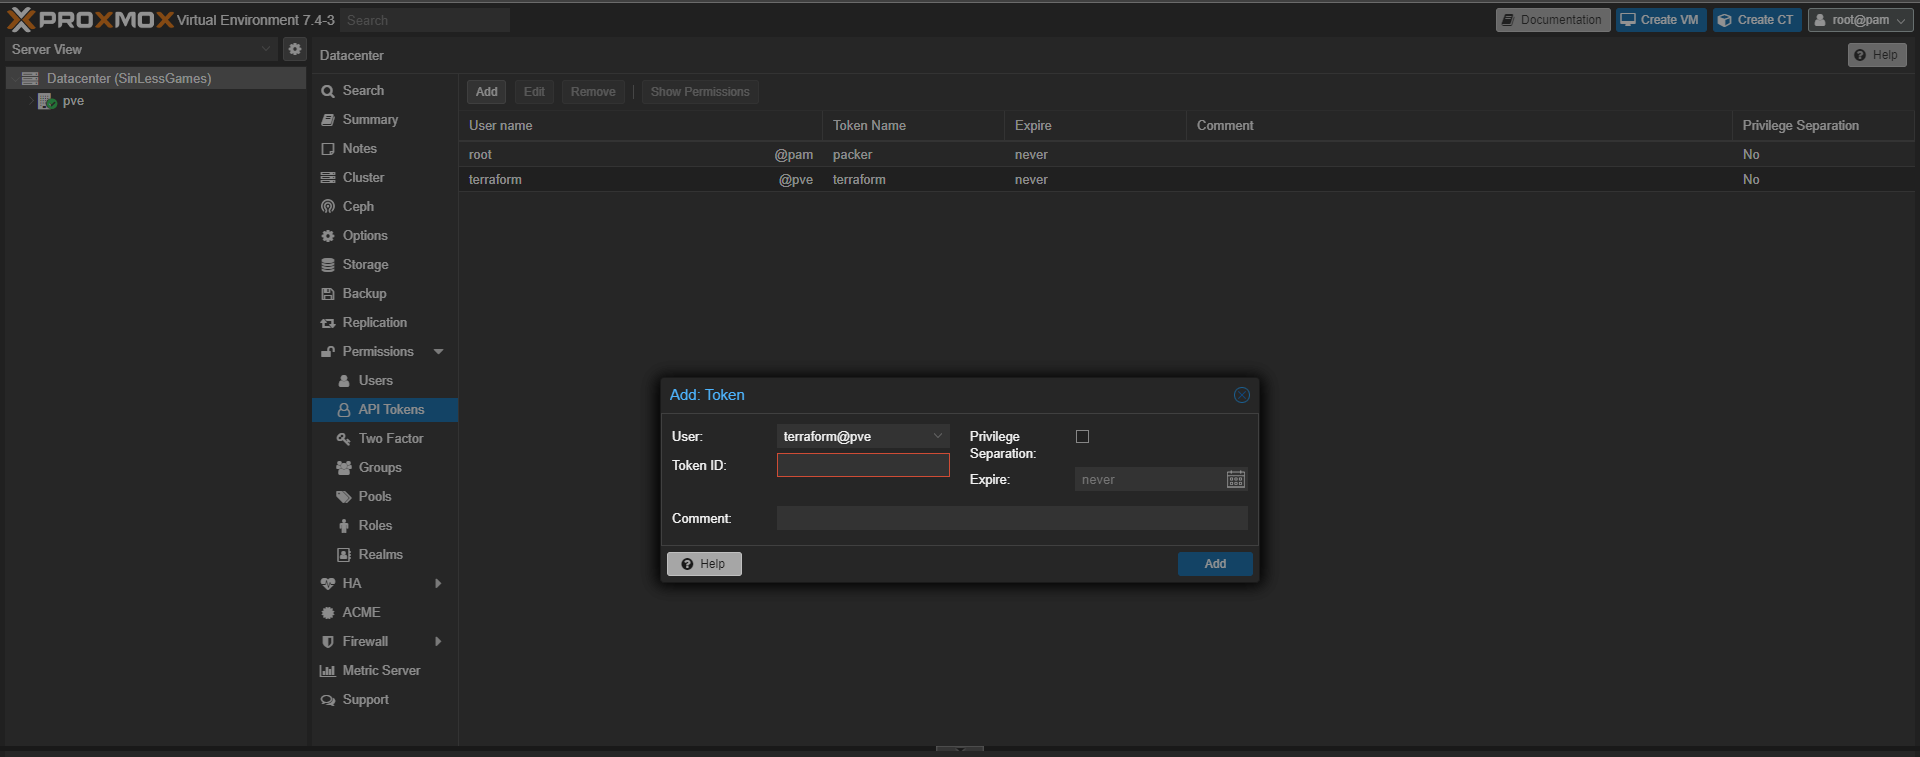Click the ACME certificate icon
Viewport: 1920px width, 757px height.
tap(328, 613)
